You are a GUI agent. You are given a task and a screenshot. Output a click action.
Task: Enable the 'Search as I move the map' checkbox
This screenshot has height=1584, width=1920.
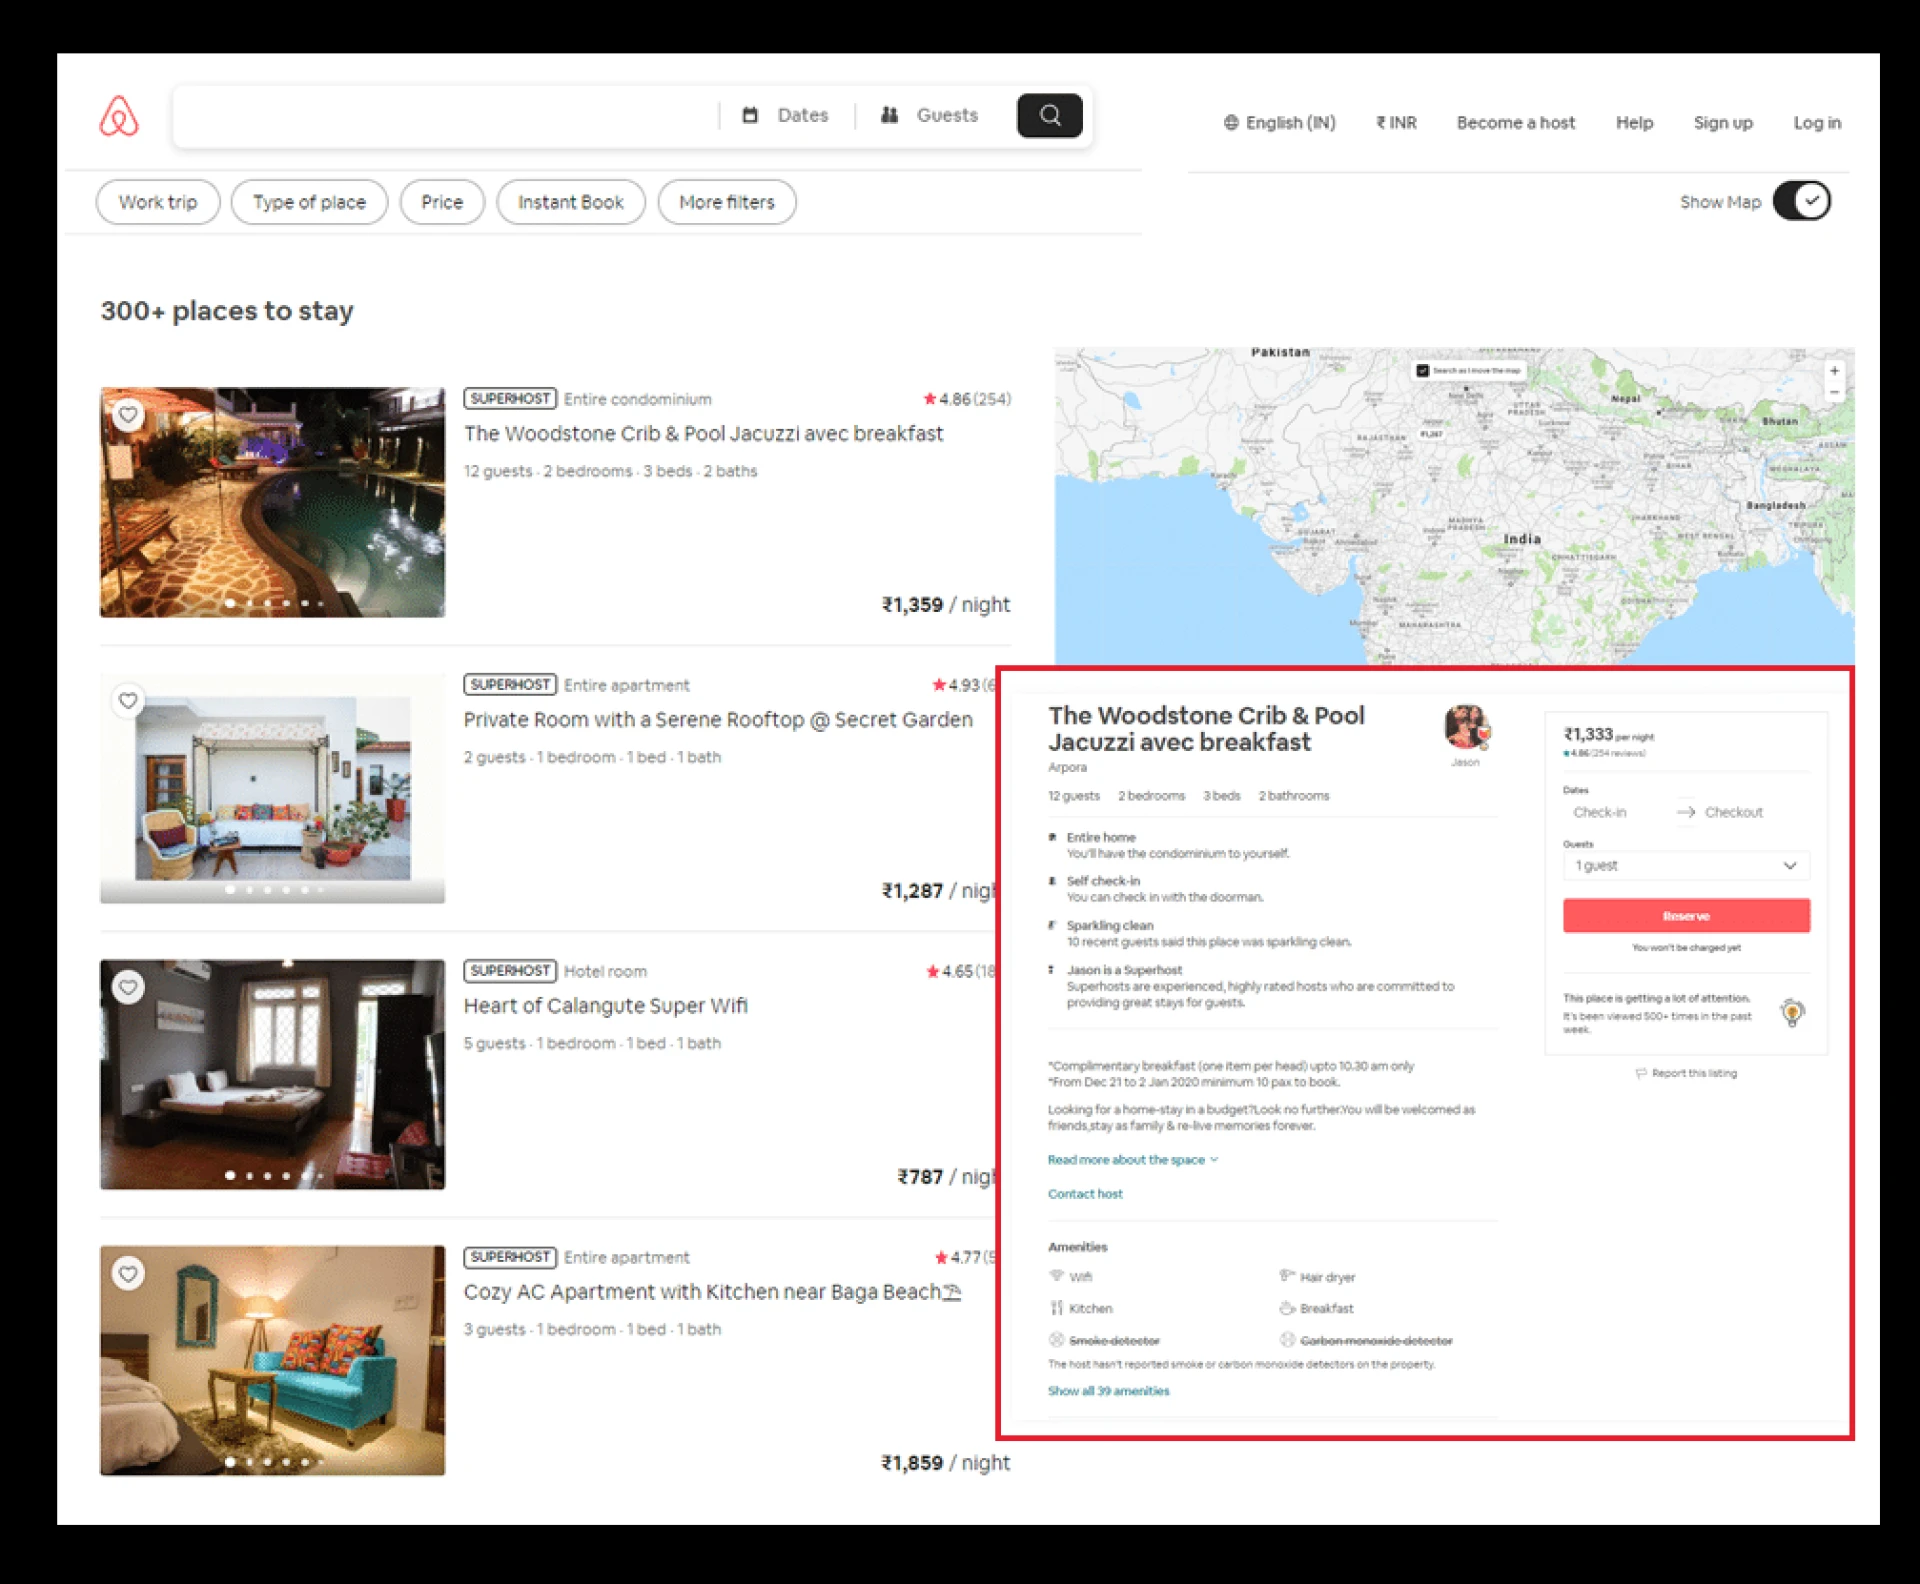1424,370
